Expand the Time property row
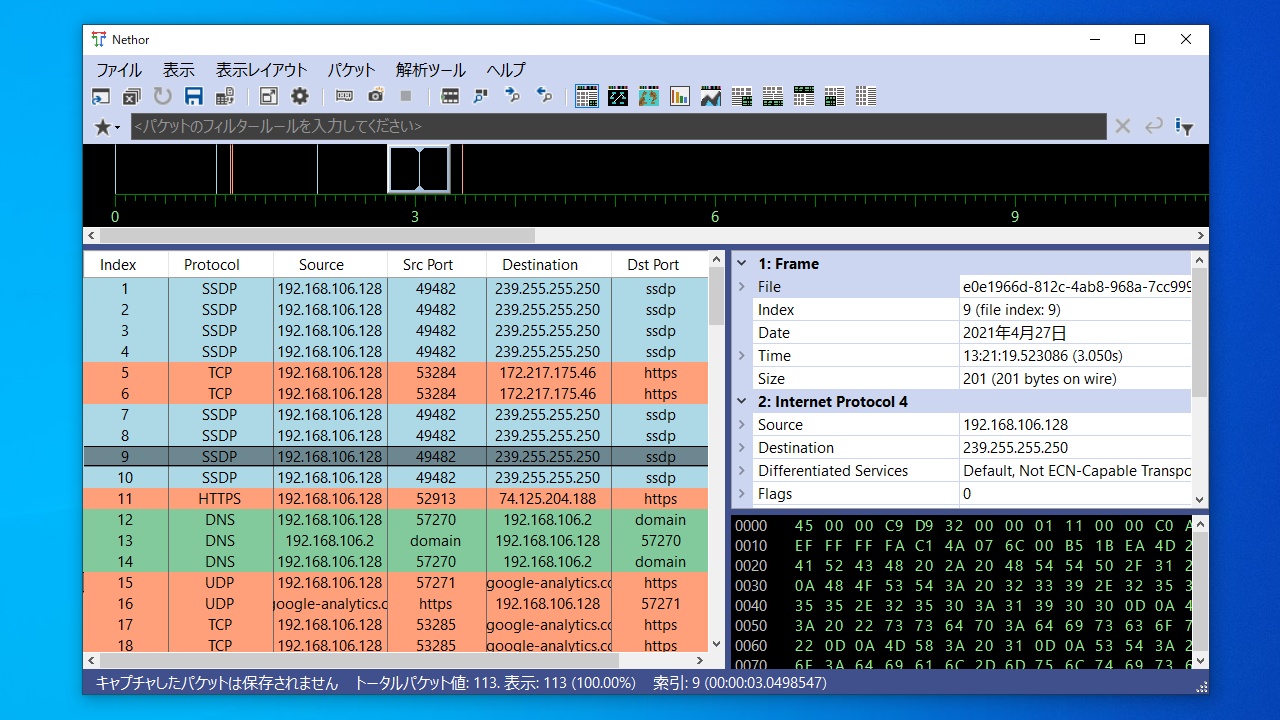 click(x=742, y=356)
